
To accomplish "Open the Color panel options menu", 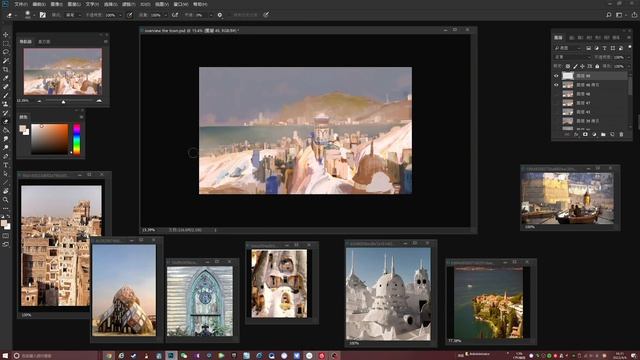I will (81, 117).
